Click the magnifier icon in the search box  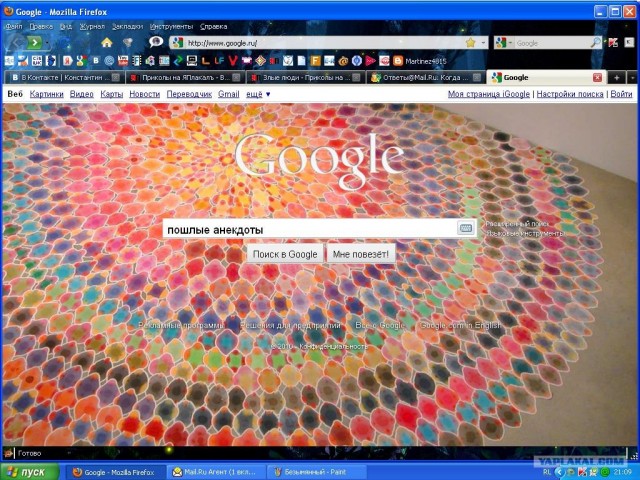click(596, 42)
